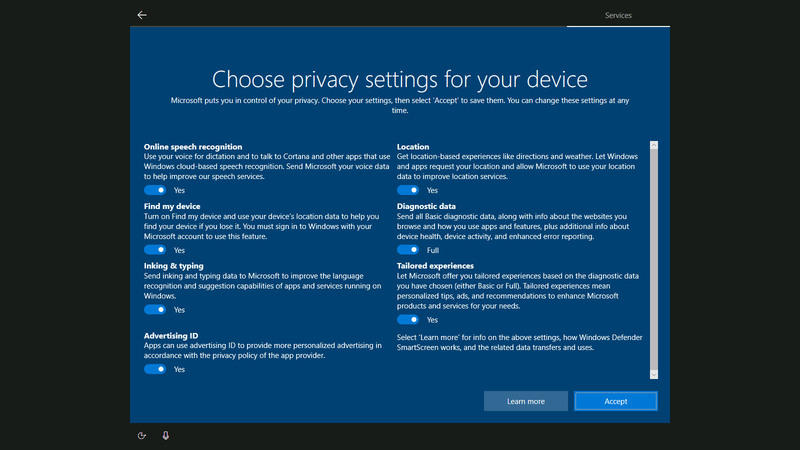Disable the Find my device toggle

pyautogui.click(x=155, y=250)
